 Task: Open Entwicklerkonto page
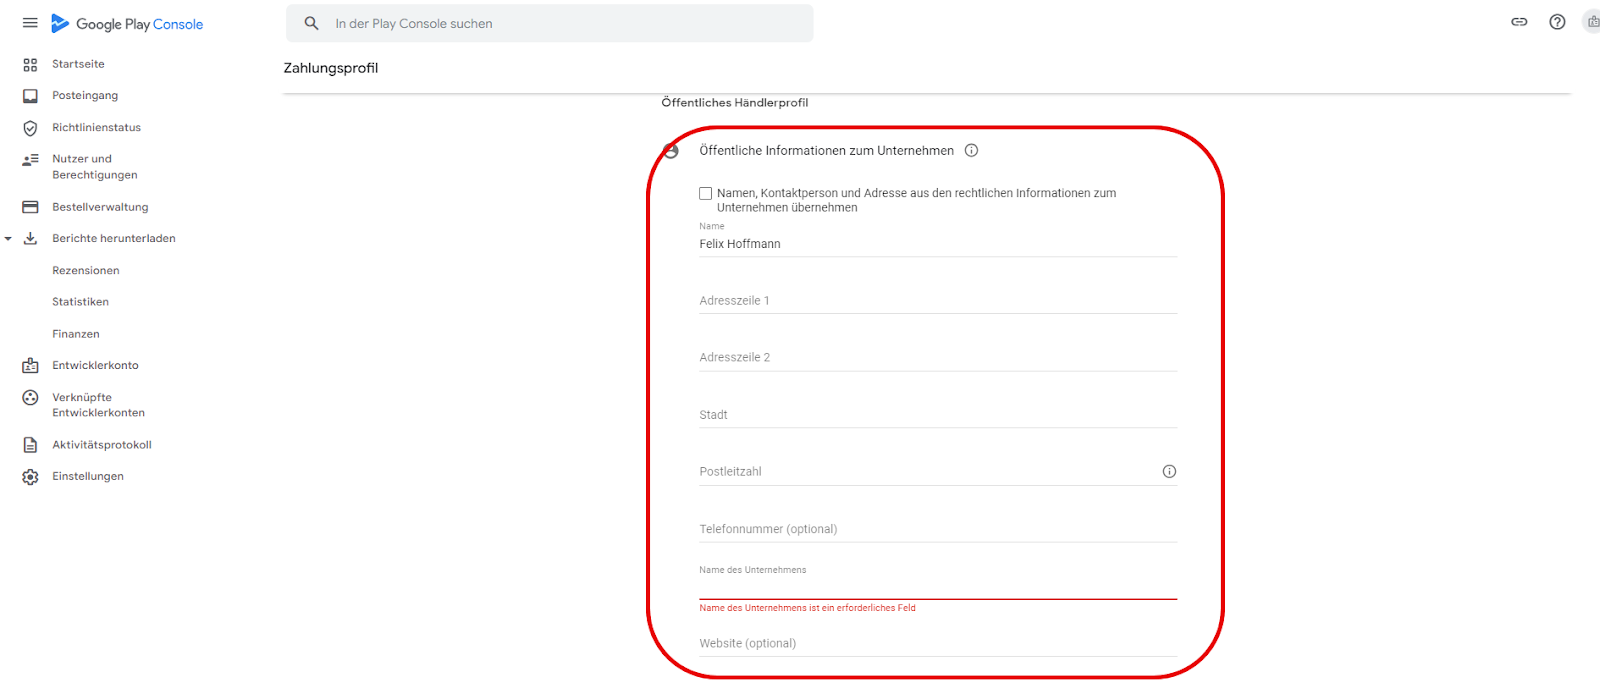pyautogui.click(x=95, y=366)
